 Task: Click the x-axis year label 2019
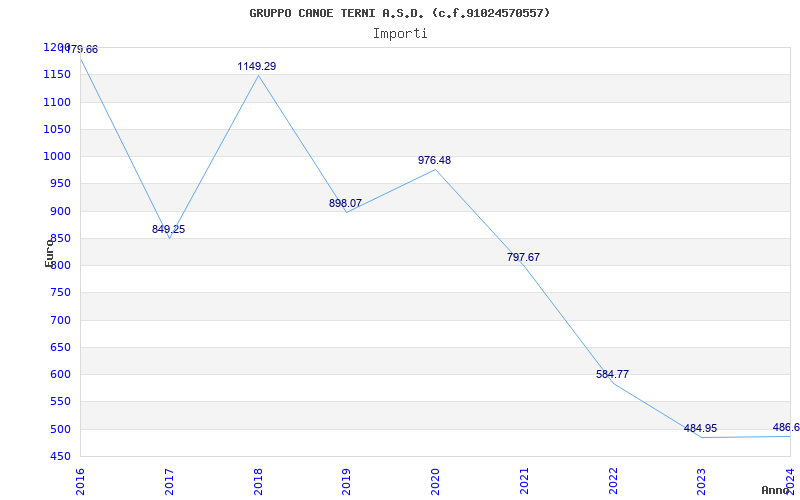click(347, 481)
